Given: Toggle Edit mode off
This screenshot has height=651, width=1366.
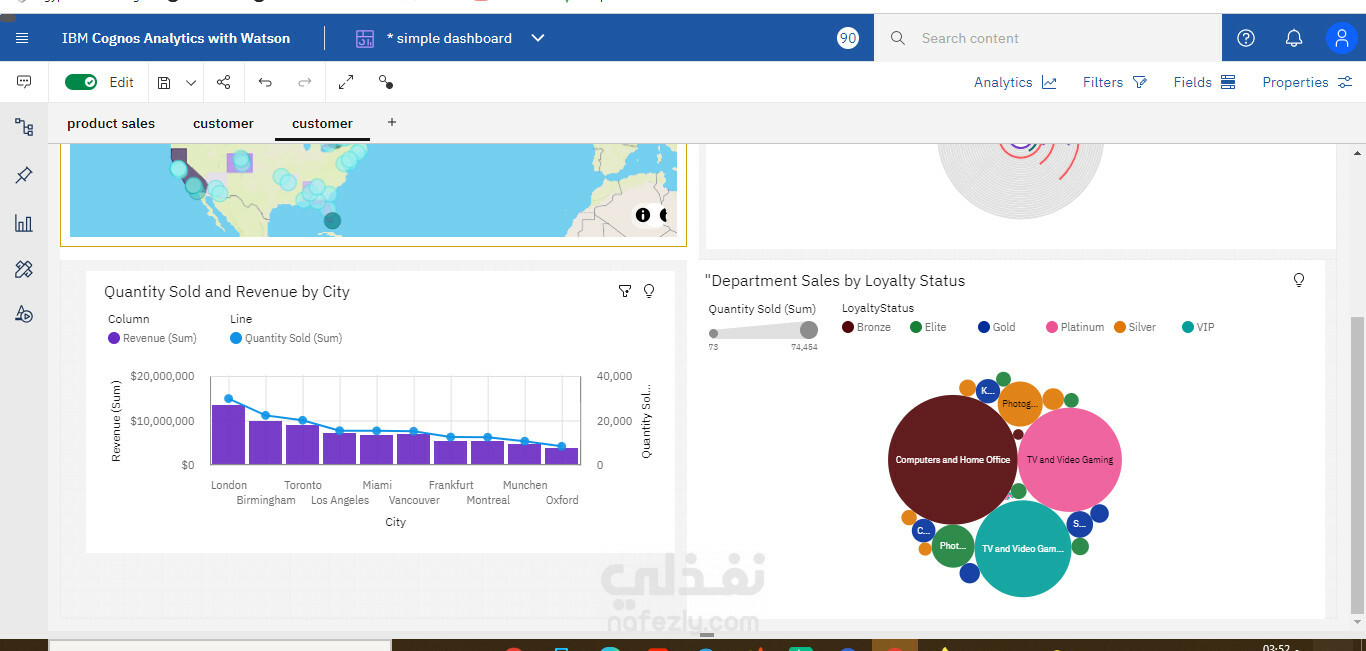Looking at the screenshot, I should tap(80, 82).
